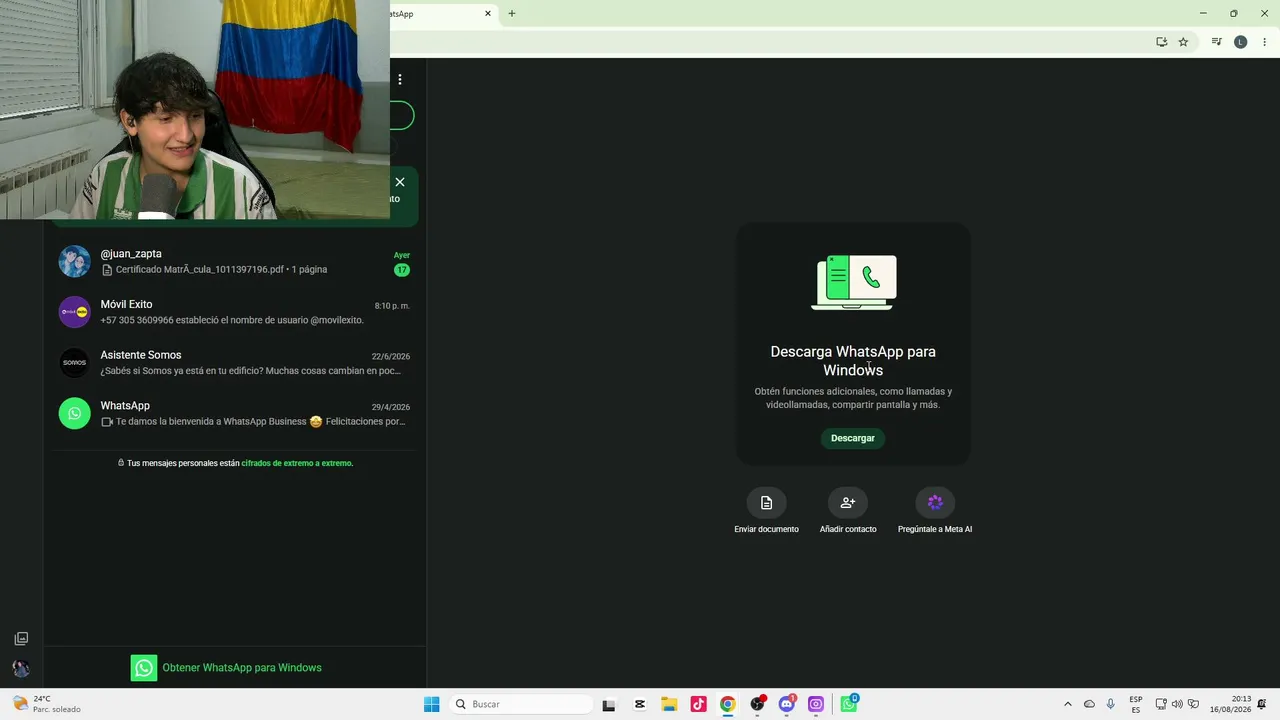Open CapCut from the taskbar

pos(640,704)
